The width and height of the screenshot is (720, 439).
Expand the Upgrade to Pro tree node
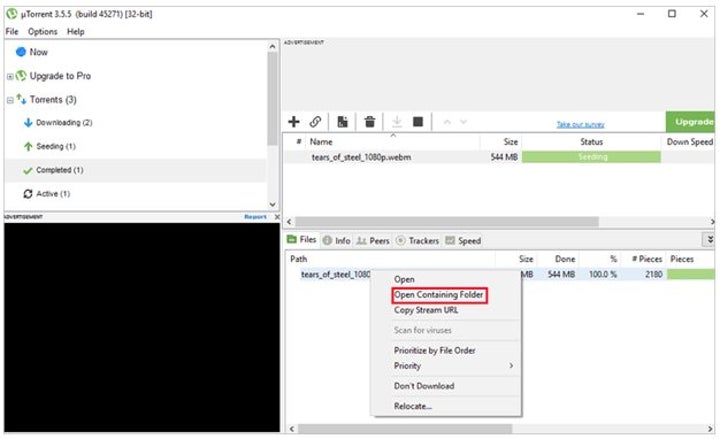pyautogui.click(x=10, y=76)
